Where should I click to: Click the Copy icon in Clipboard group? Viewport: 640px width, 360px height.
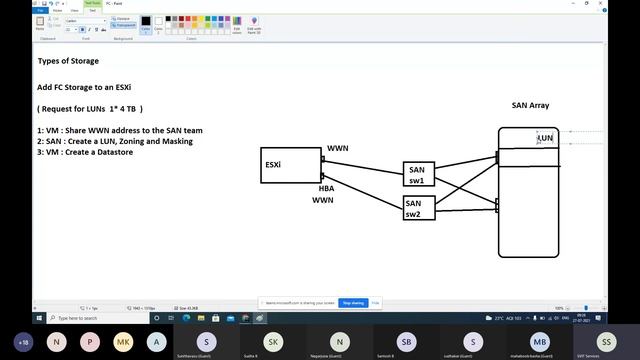tap(50, 25)
